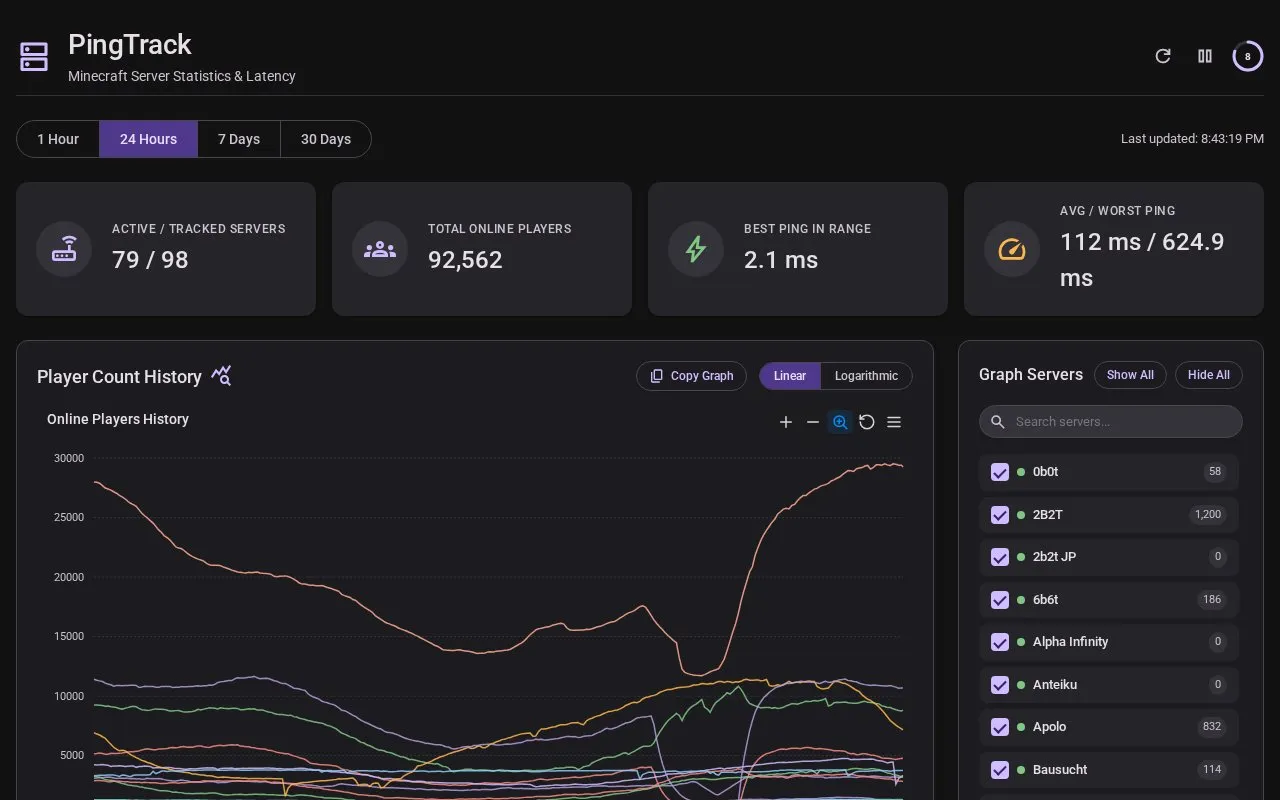1280x800 pixels.
Task: Click the speedometer icon in Avg/Worst Ping card
Action: pyautogui.click(x=1012, y=249)
